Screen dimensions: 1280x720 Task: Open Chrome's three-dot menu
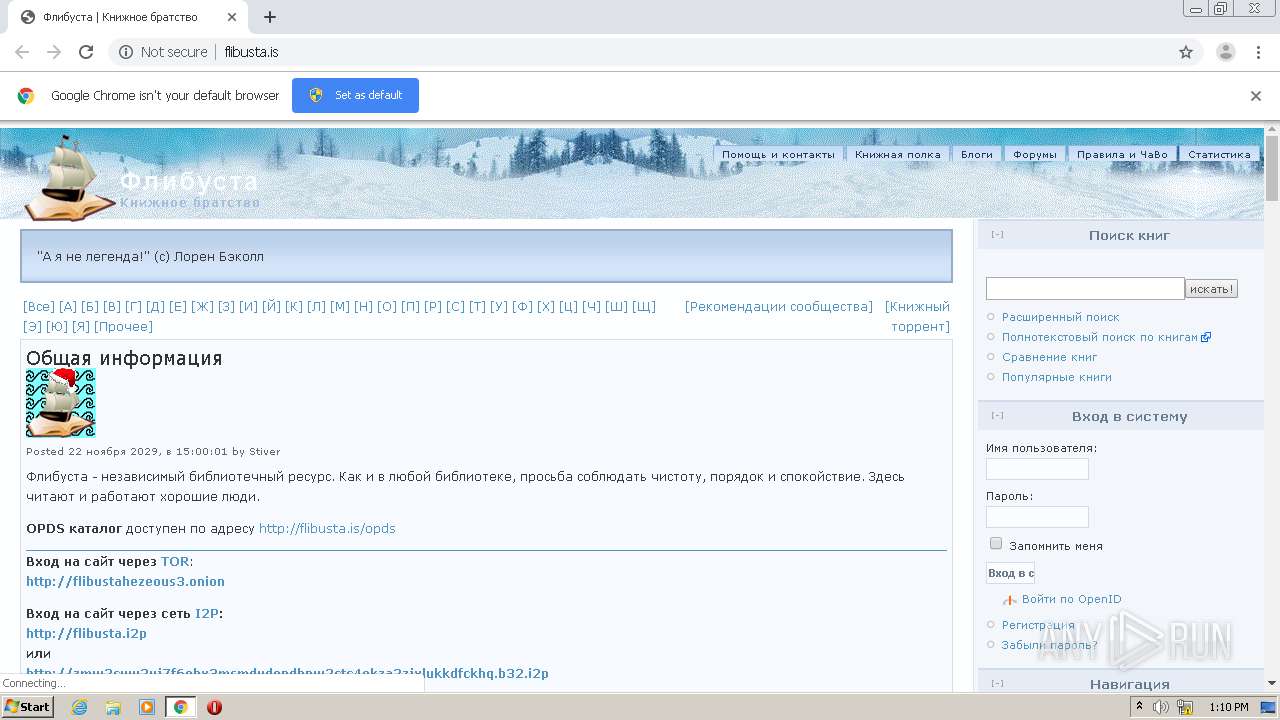pos(1258,52)
